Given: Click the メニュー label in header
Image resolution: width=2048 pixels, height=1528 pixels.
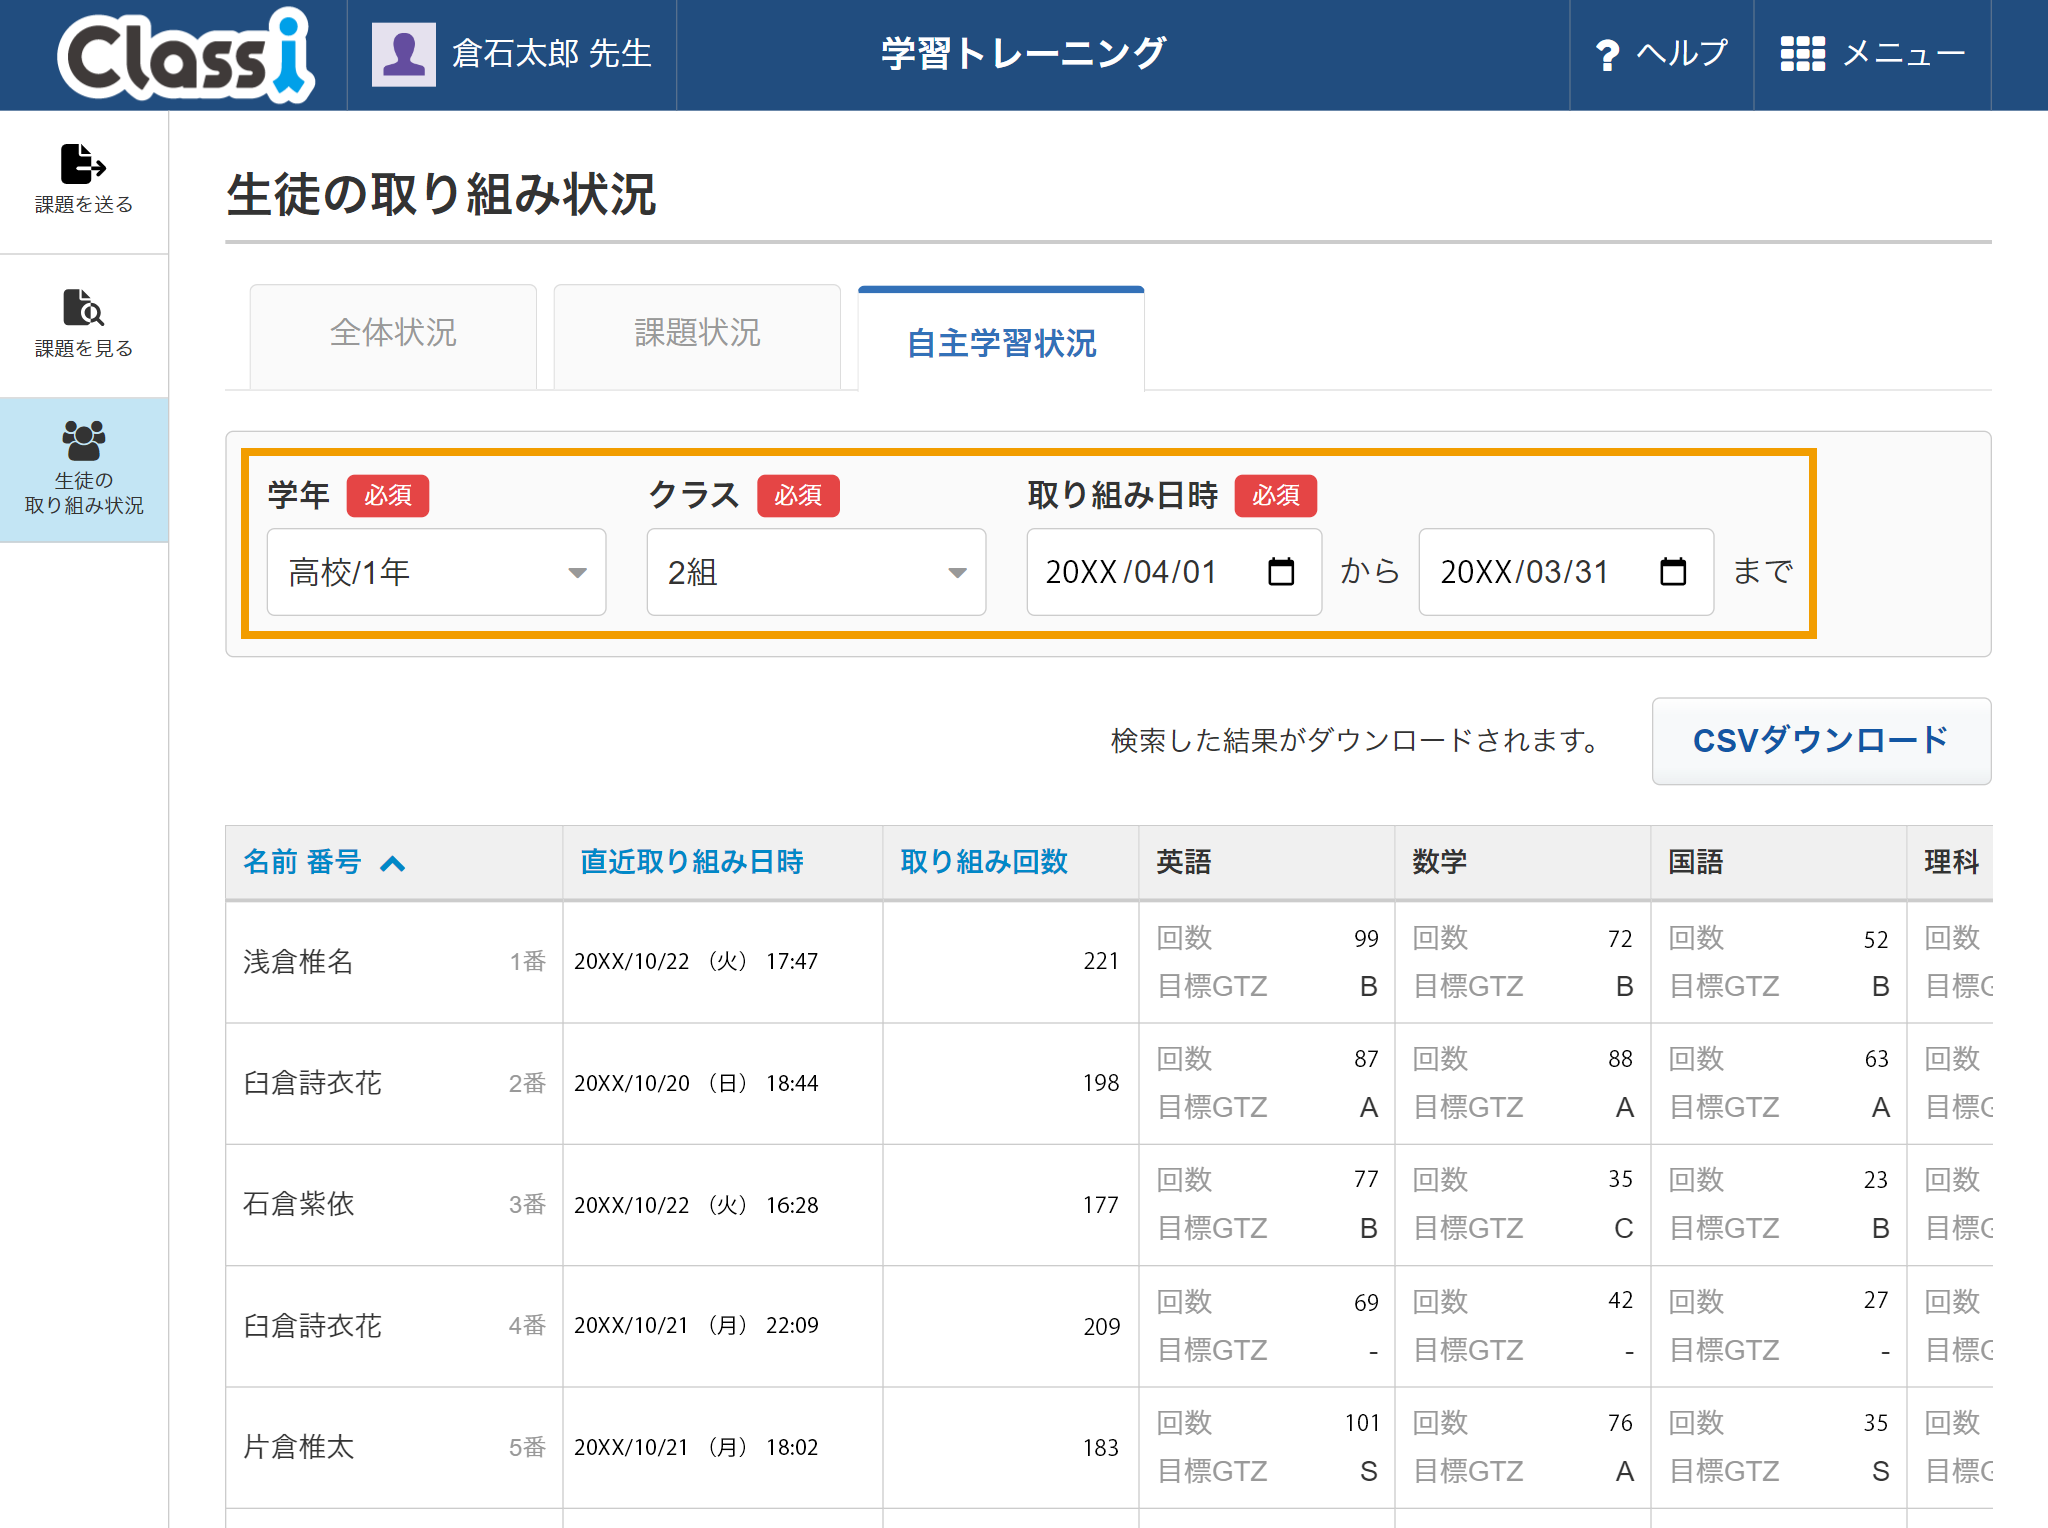Looking at the screenshot, I should [1904, 53].
